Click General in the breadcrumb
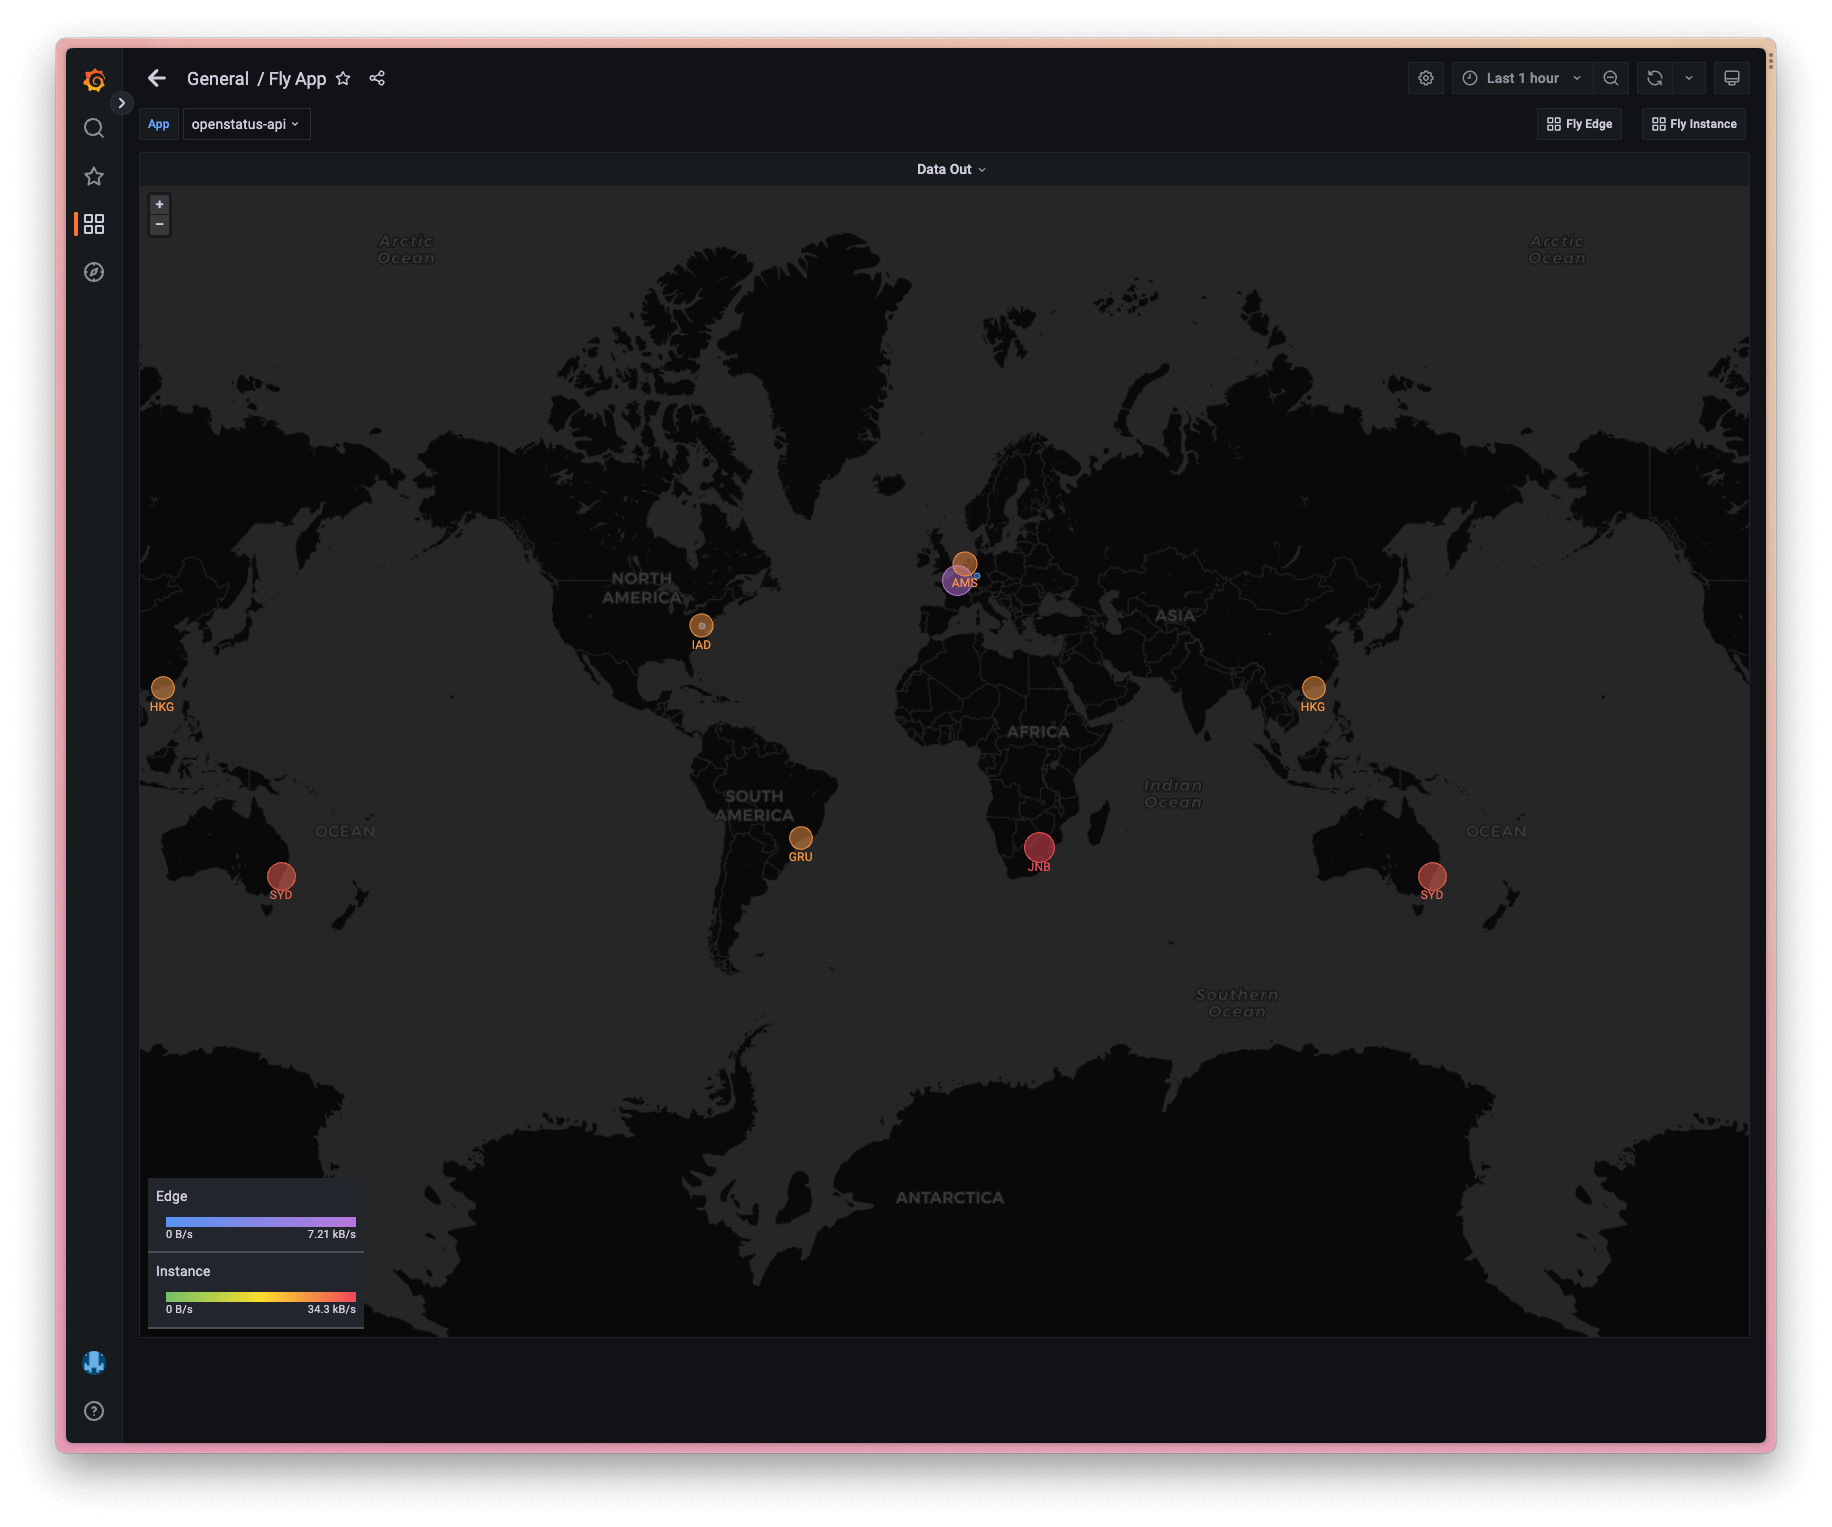This screenshot has width=1832, height=1527. [218, 78]
